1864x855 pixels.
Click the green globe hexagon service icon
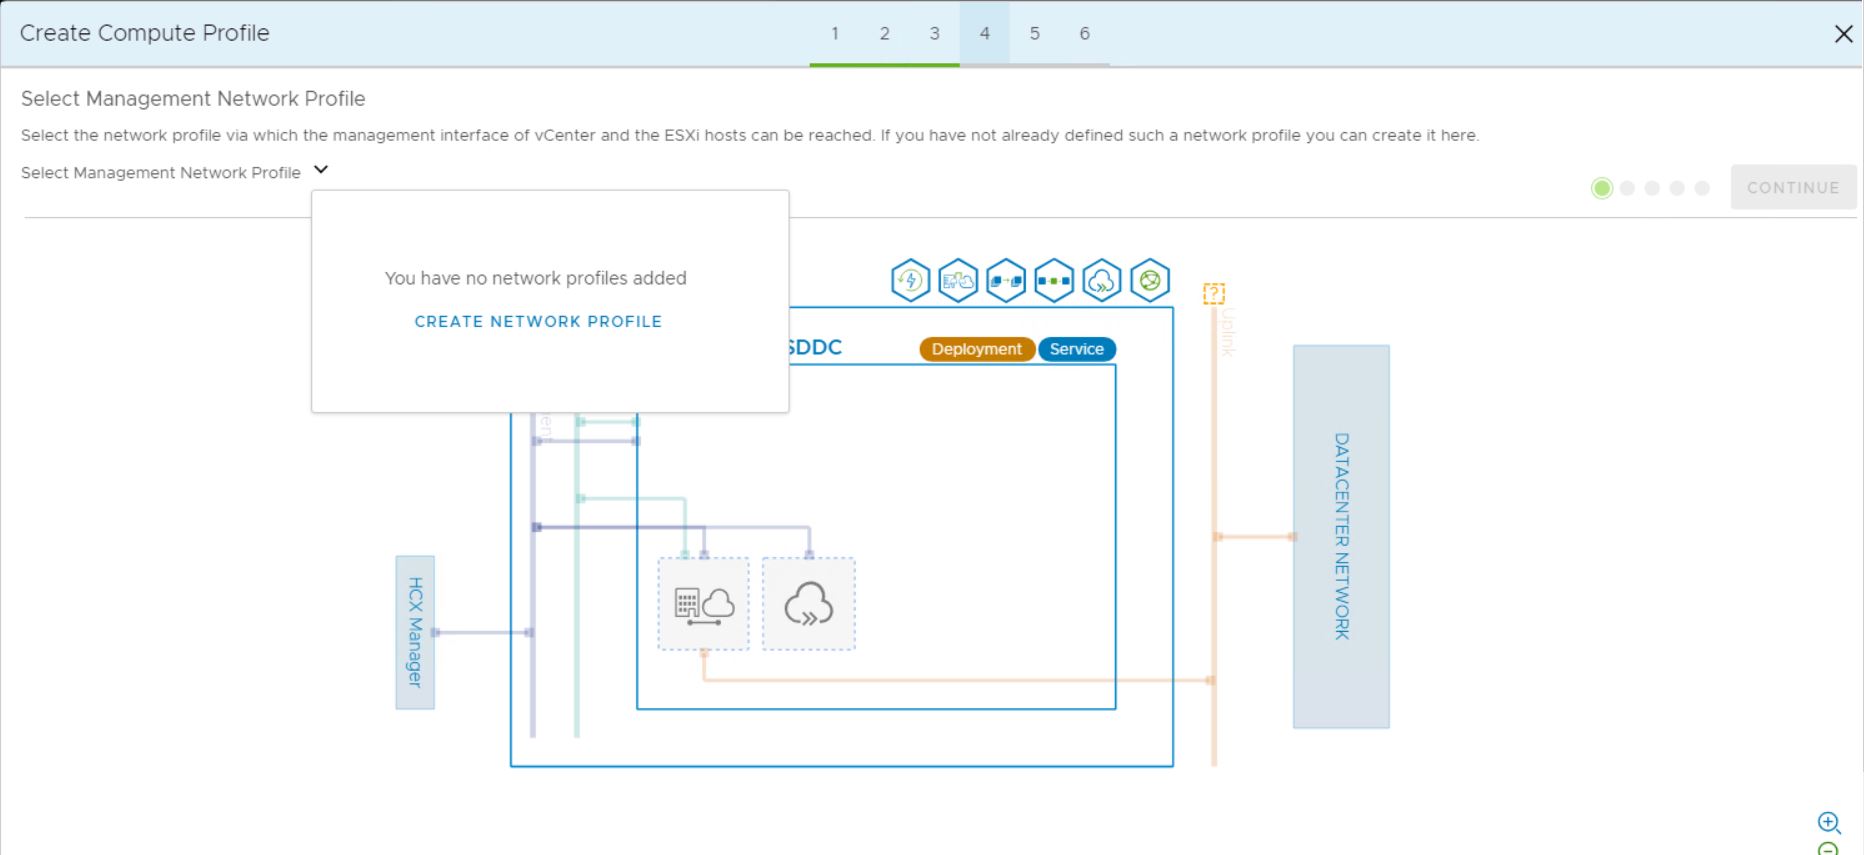[1150, 281]
